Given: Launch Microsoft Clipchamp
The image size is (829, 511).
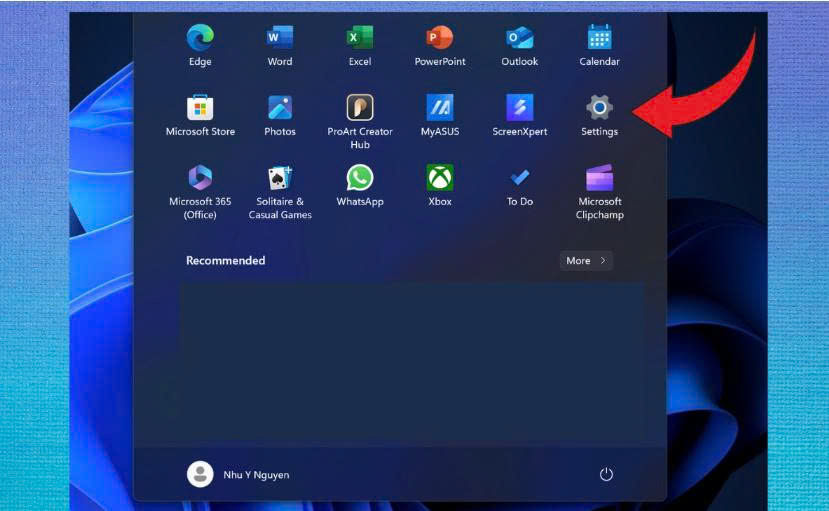Looking at the screenshot, I should tap(600, 177).
